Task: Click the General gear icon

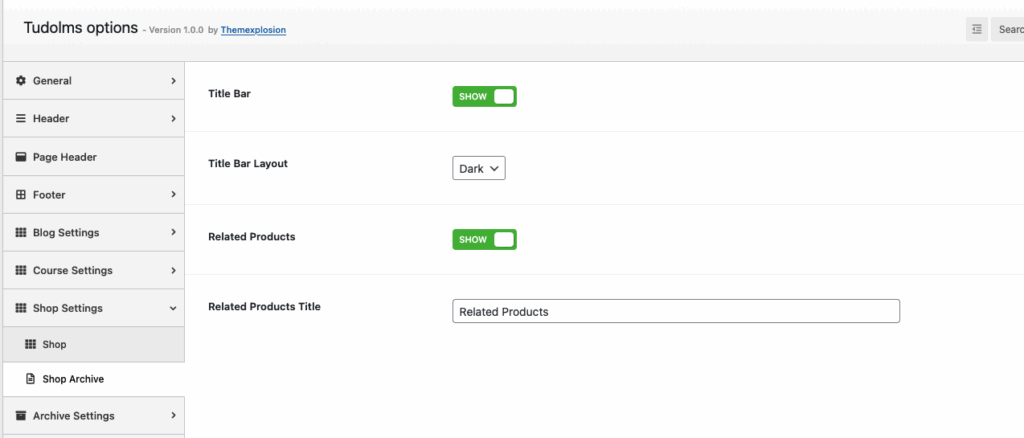Action: (x=21, y=80)
